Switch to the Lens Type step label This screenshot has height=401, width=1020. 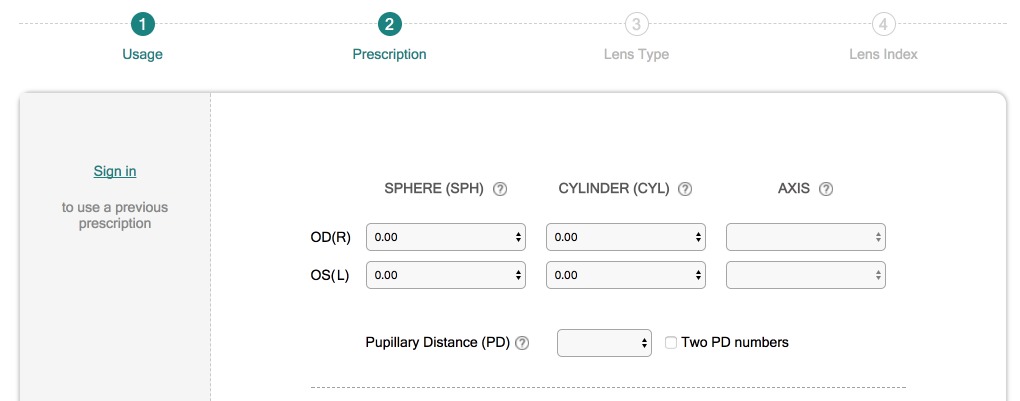point(636,54)
